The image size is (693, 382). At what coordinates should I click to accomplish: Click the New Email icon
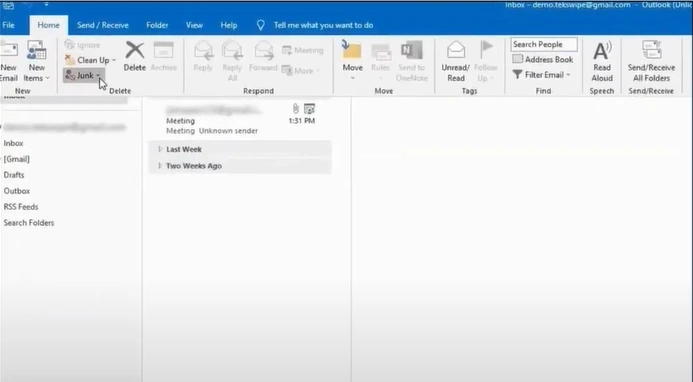[x=9, y=50]
